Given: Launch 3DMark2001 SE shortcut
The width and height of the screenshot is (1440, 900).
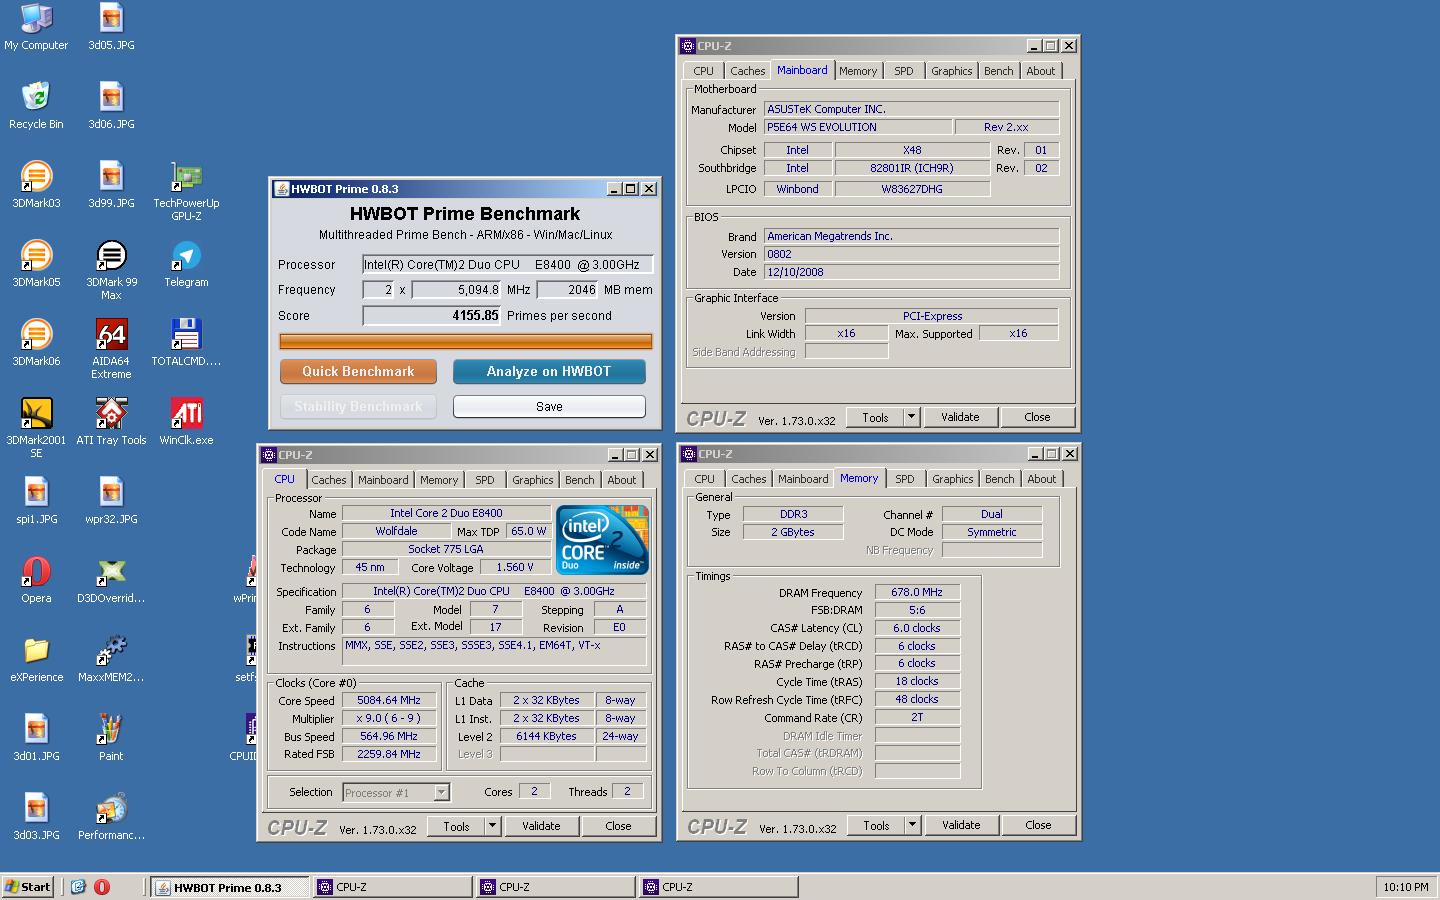Looking at the screenshot, I should click(x=36, y=428).
